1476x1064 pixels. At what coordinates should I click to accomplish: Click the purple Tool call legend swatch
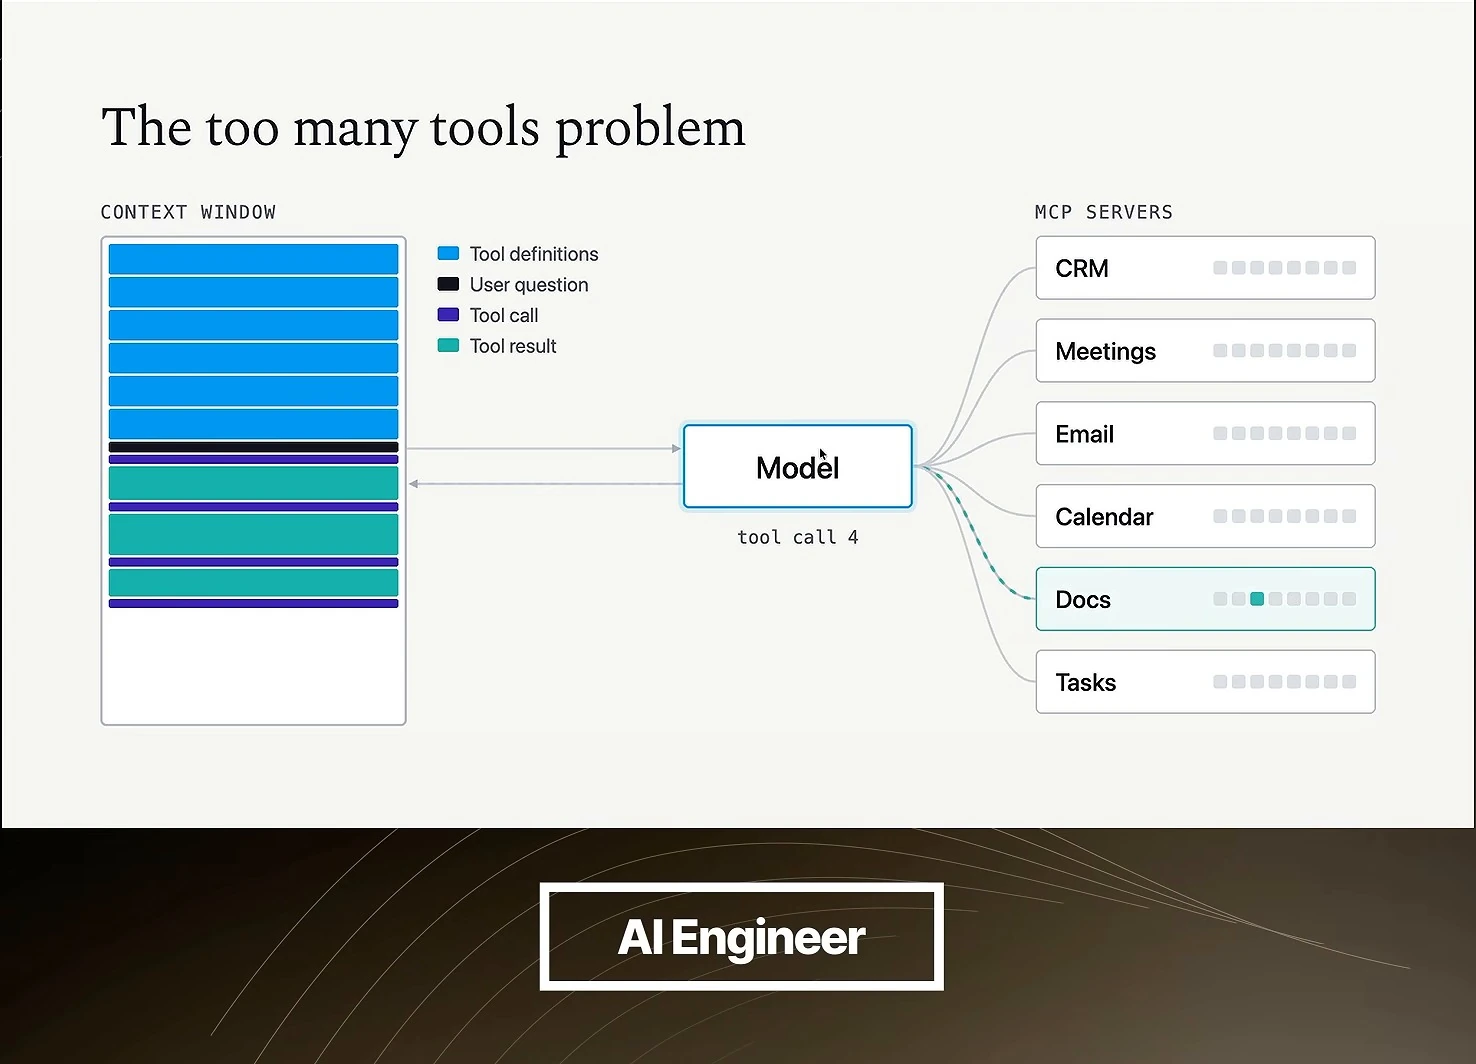point(448,315)
